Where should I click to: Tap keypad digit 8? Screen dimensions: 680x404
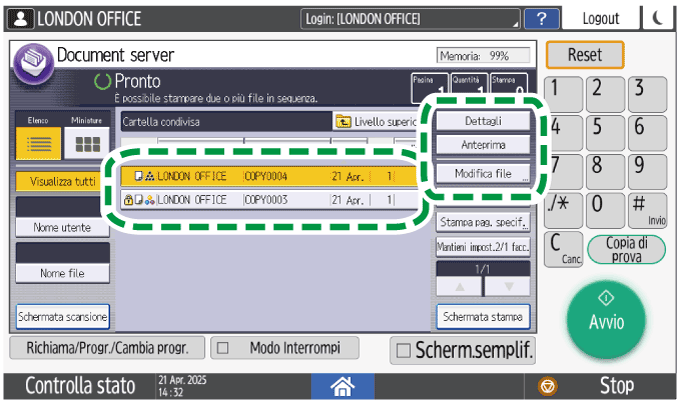[x=605, y=172]
